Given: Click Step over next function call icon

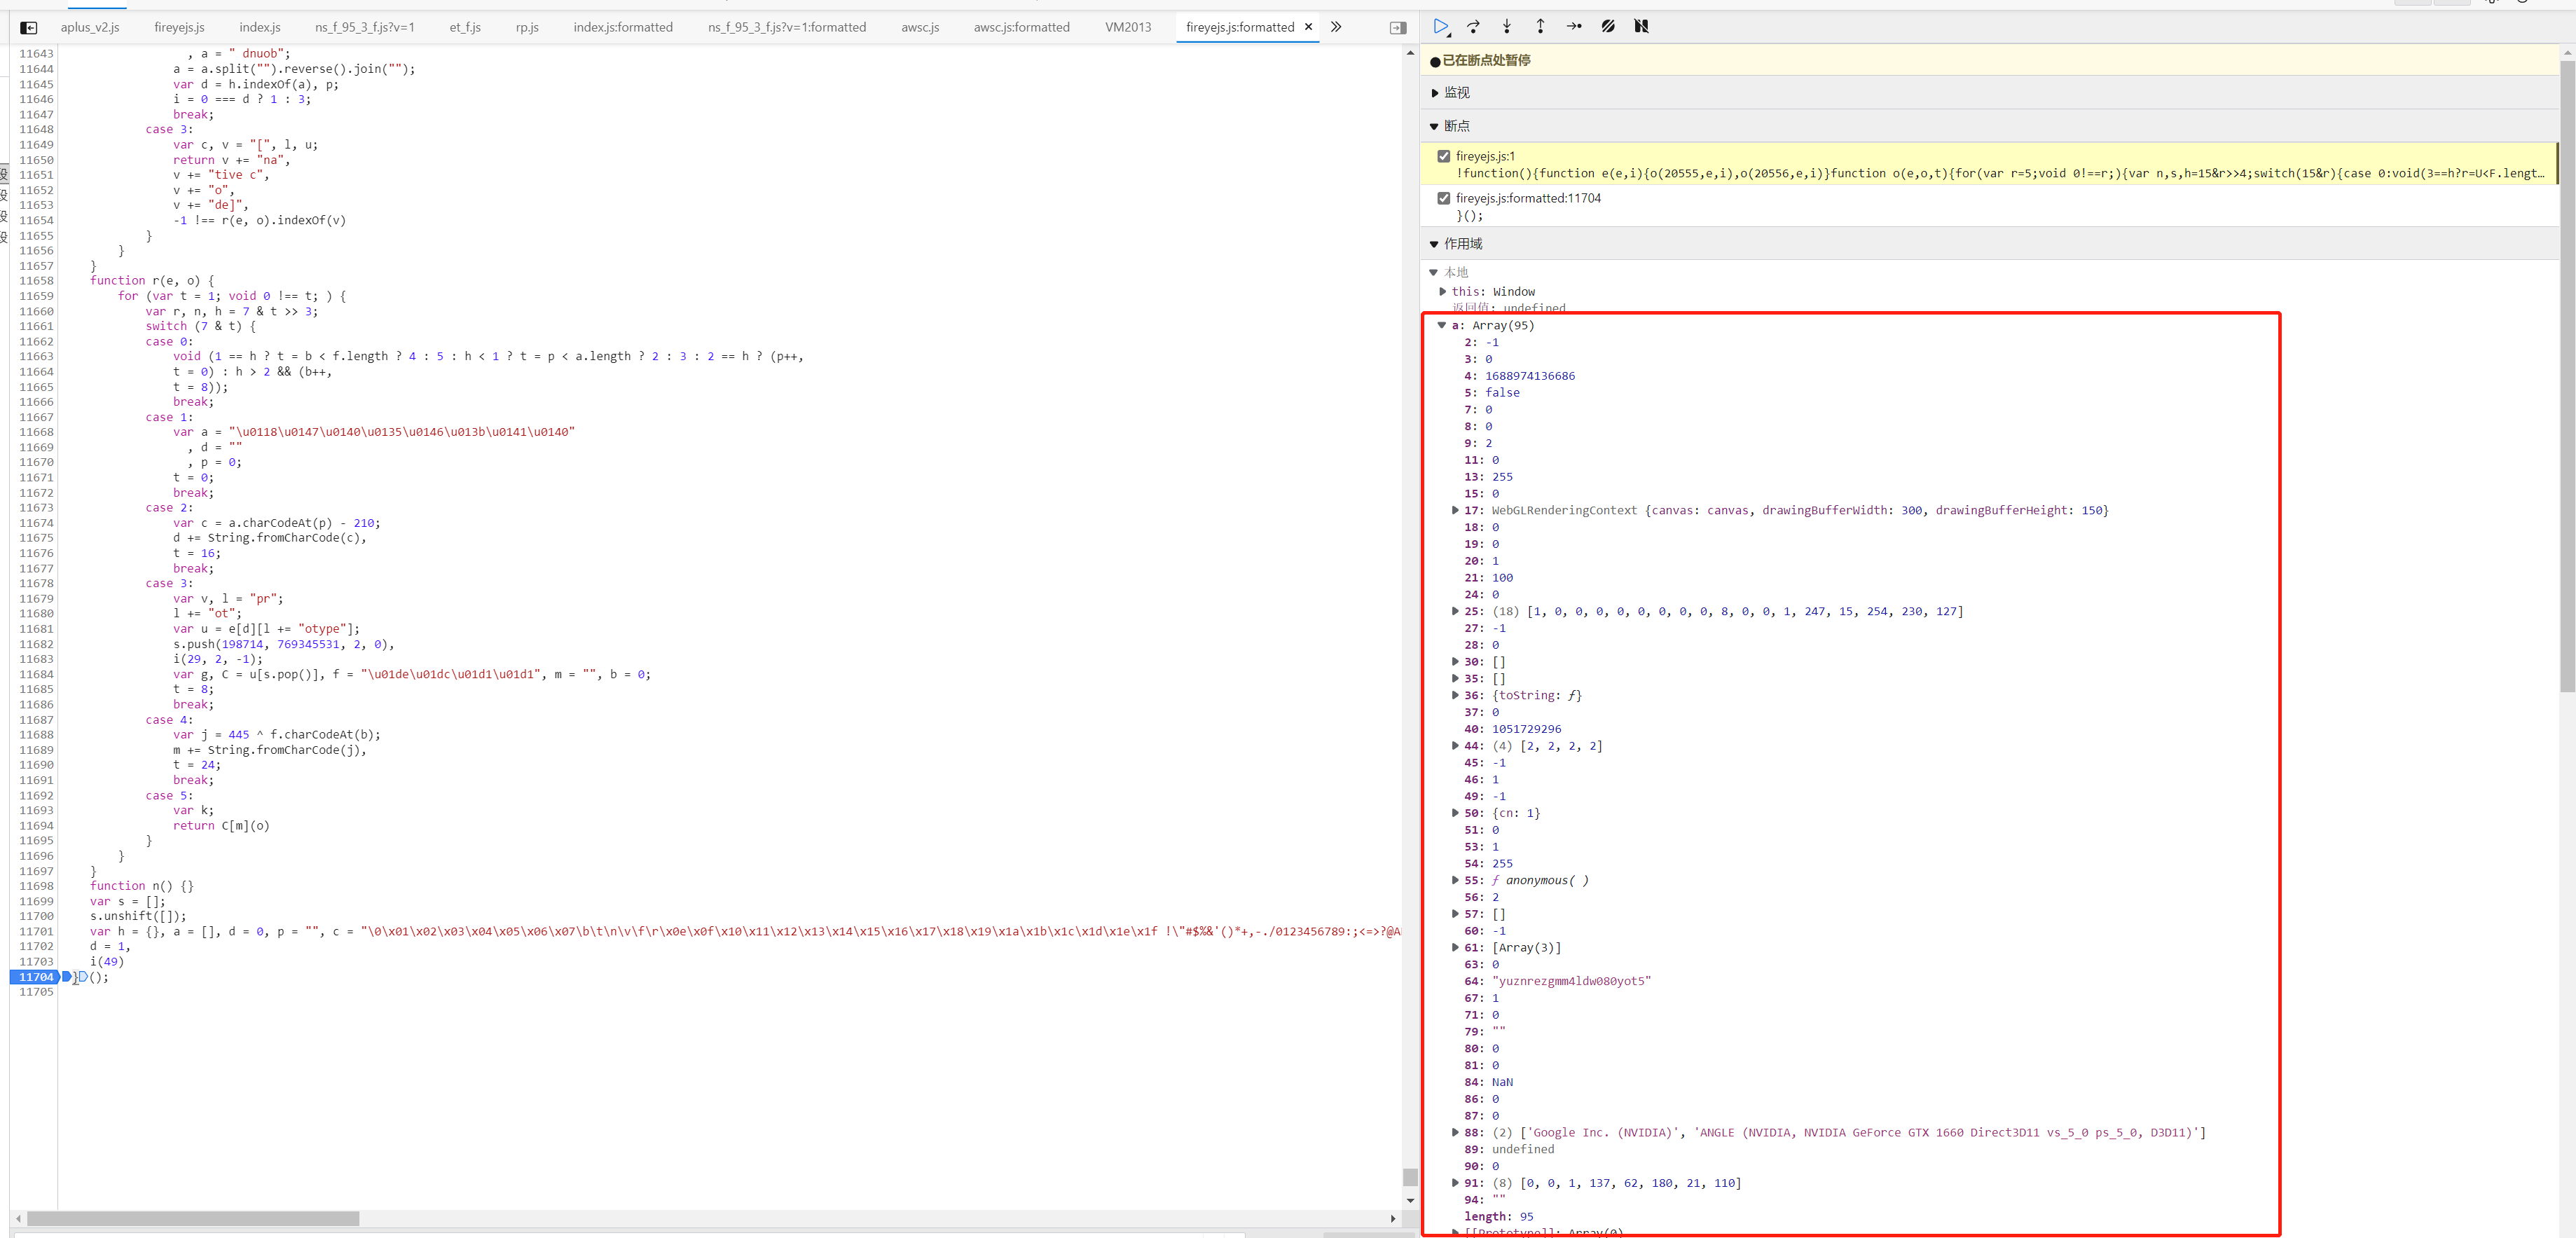Looking at the screenshot, I should [1473, 27].
